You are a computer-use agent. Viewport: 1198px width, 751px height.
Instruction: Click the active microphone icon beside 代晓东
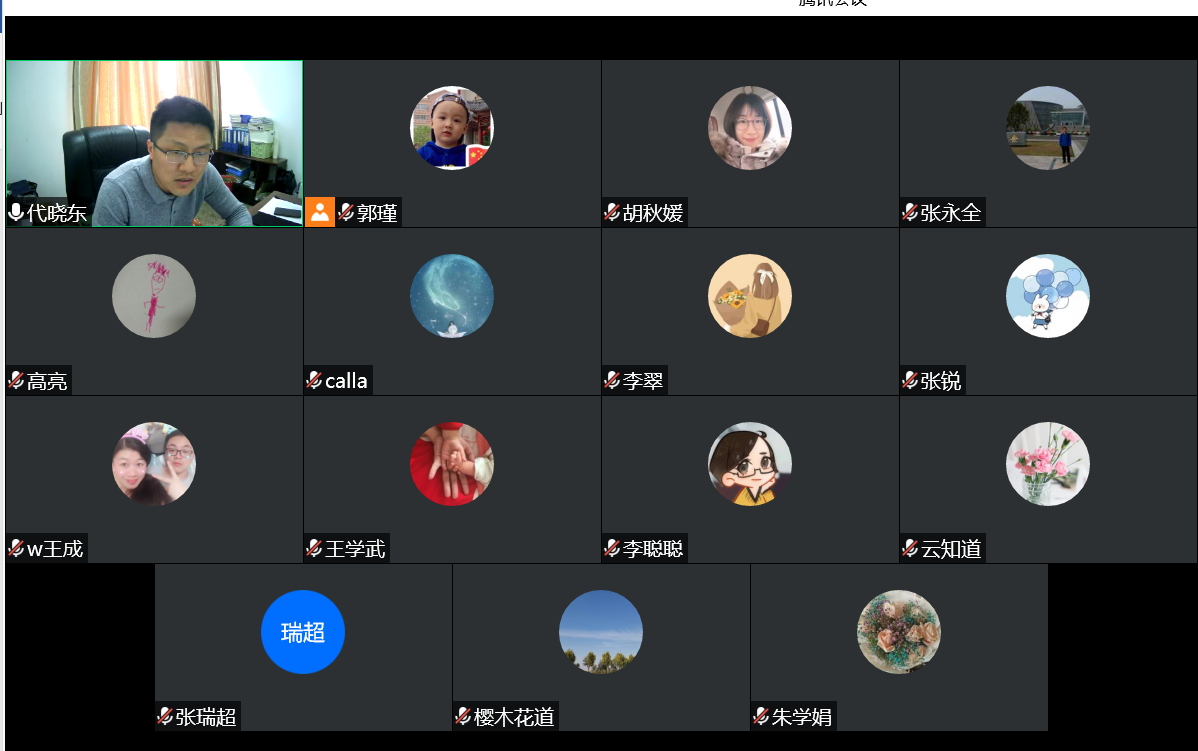16,212
